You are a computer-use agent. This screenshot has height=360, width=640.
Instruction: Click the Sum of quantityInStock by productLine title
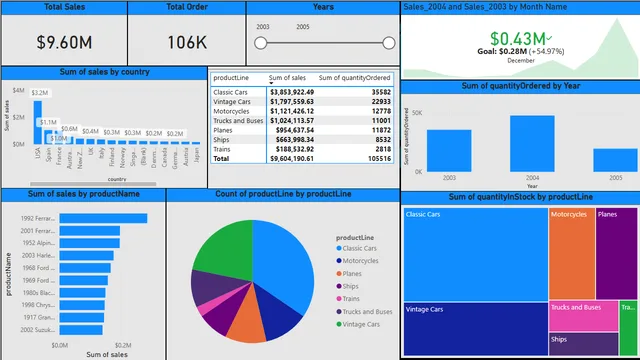coord(520,197)
